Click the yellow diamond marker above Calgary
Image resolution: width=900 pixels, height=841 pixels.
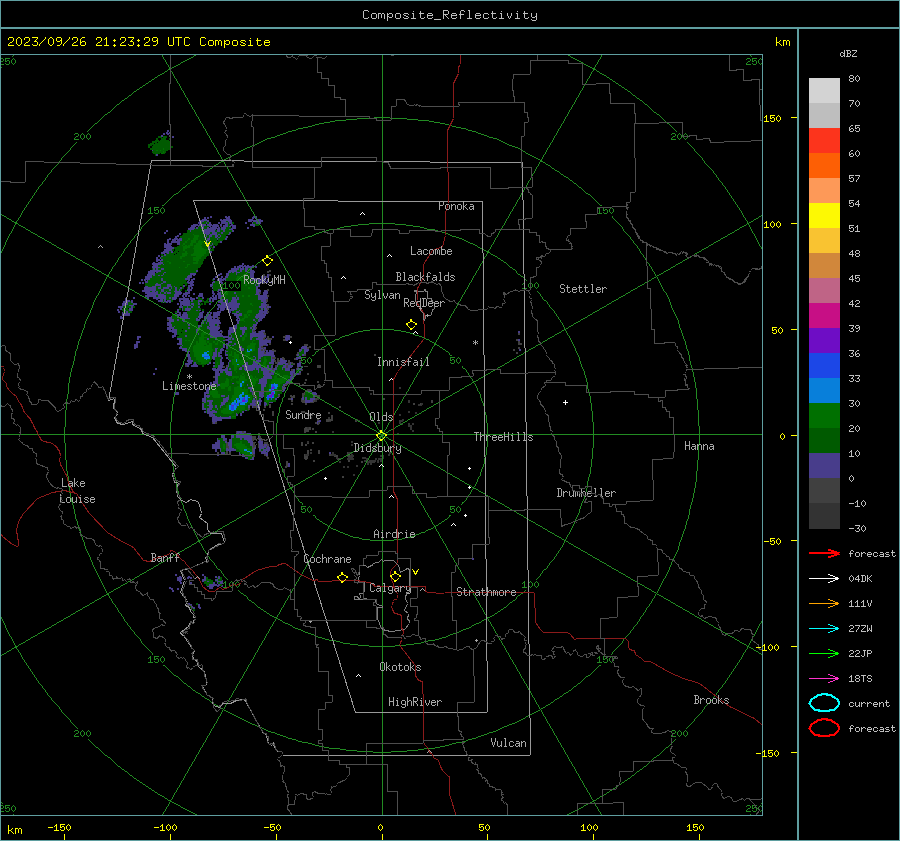point(395,576)
